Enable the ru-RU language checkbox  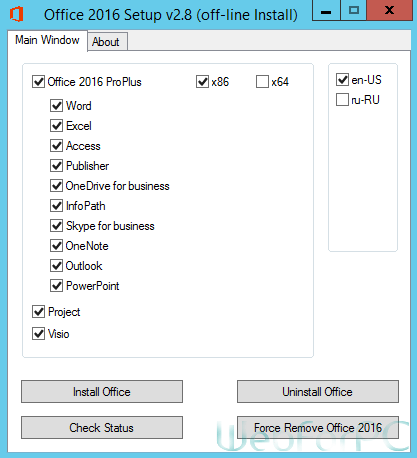(x=343, y=100)
